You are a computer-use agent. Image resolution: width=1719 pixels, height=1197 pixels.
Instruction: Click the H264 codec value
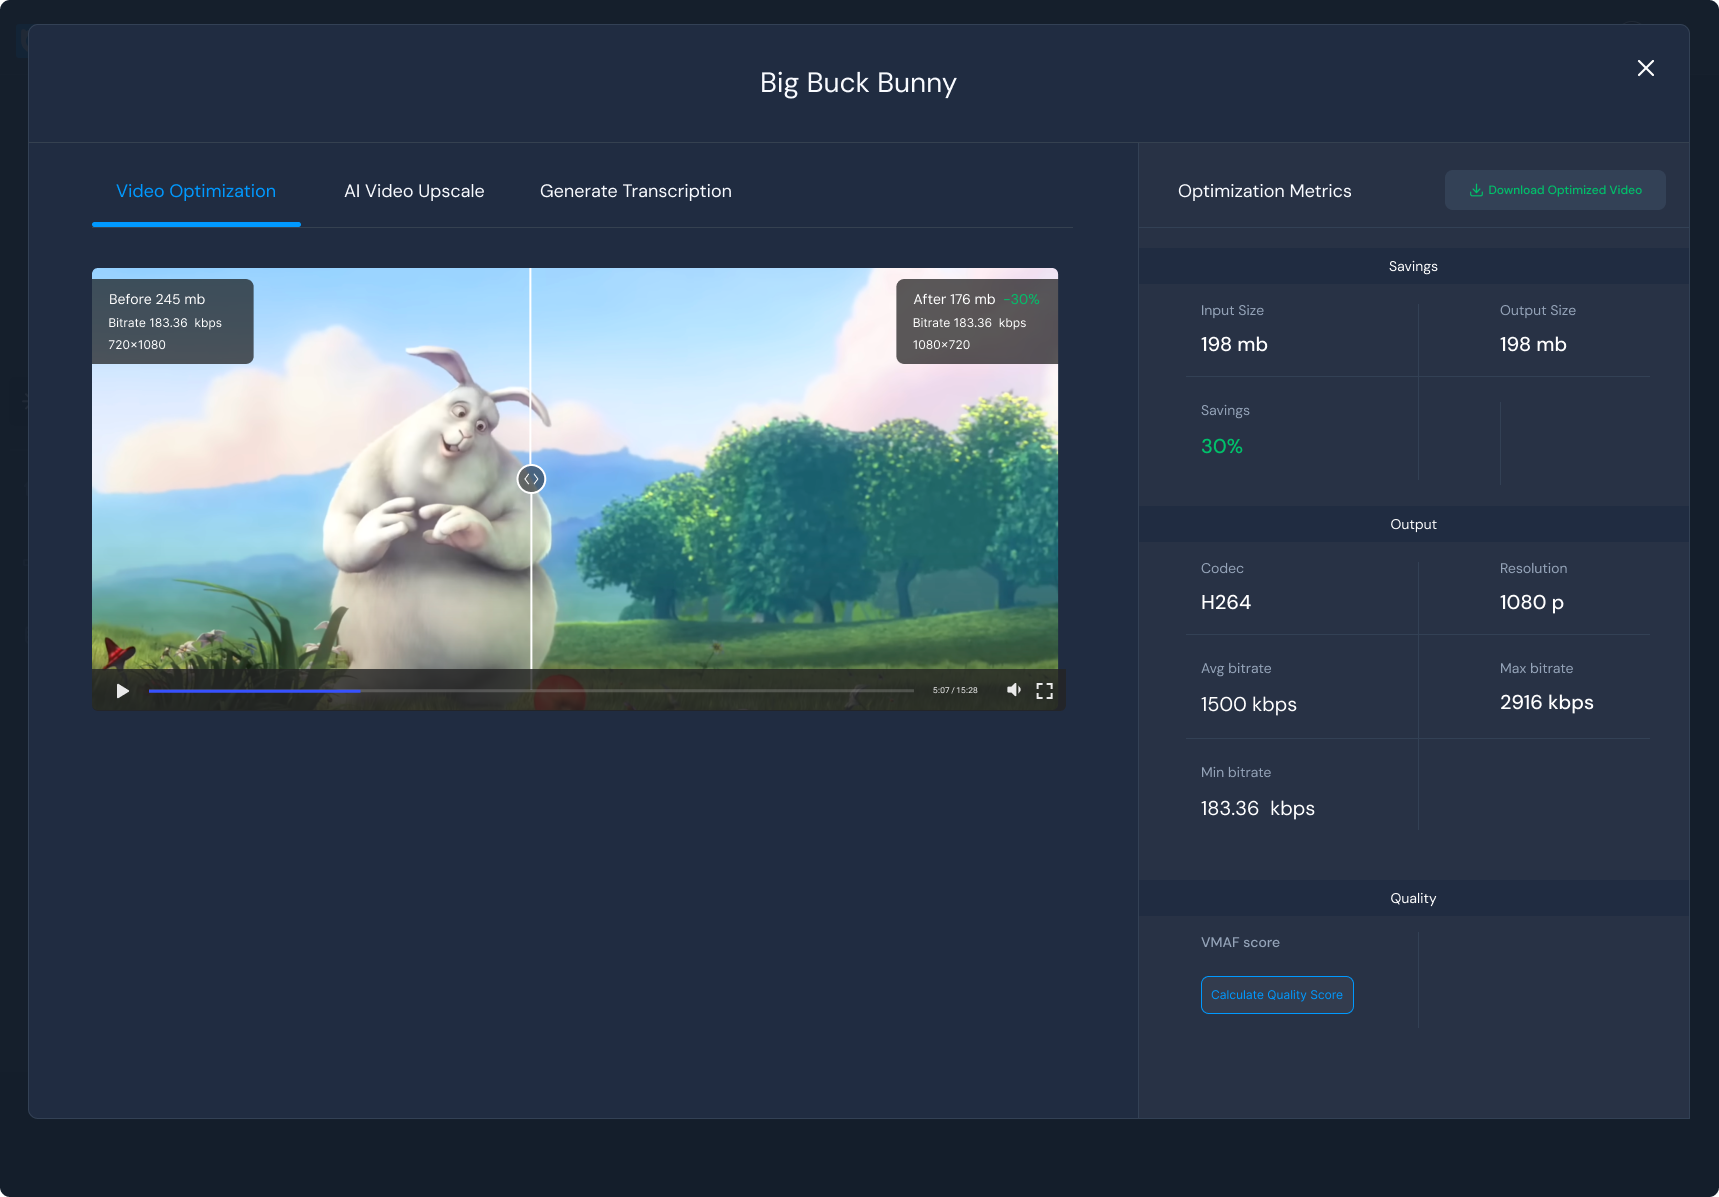coord(1225,602)
